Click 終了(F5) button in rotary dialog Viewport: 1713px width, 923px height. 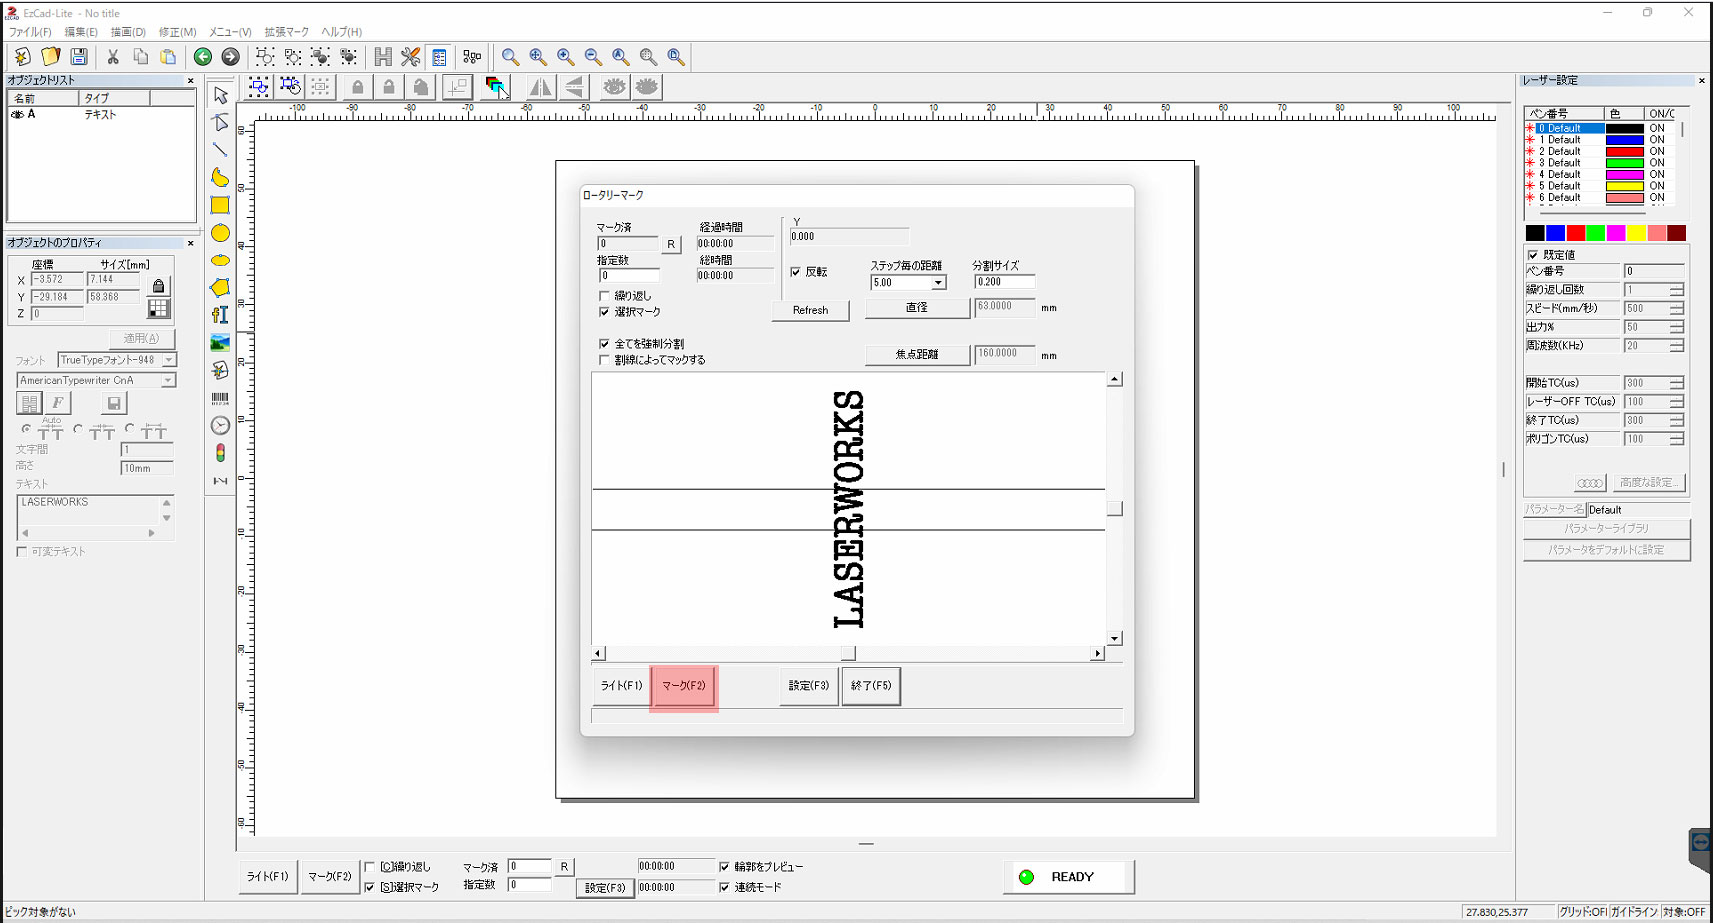(871, 686)
